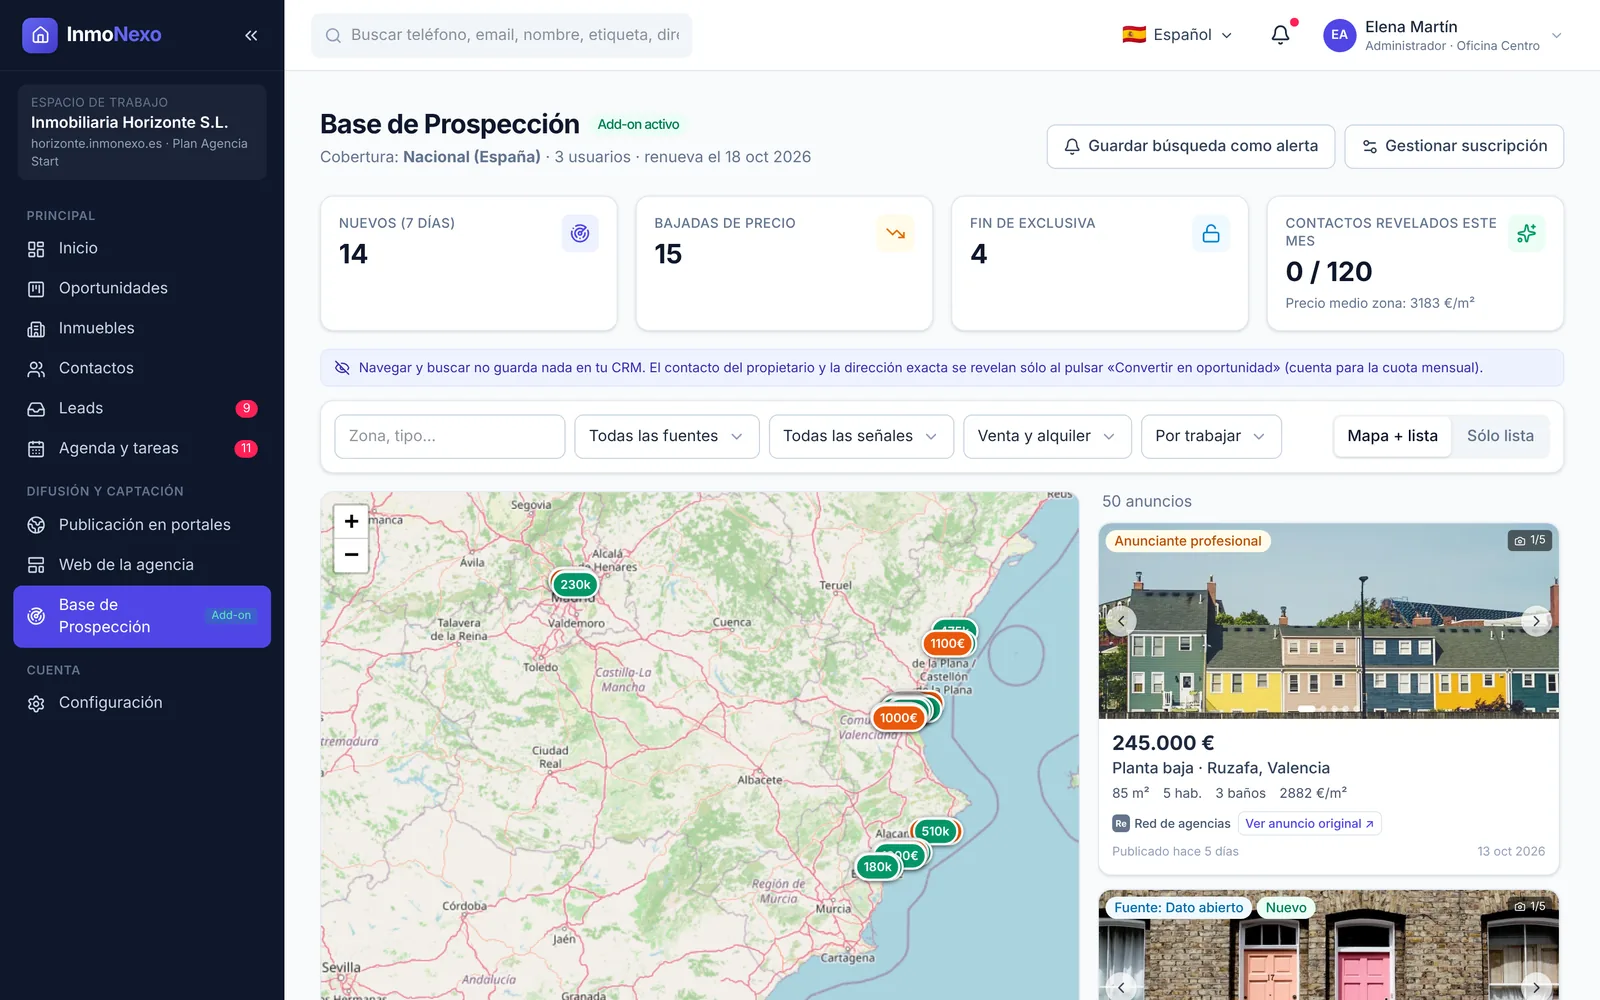This screenshot has height=1000, width=1600.
Task: Show previous photo of 245.000 € listing
Action: pyautogui.click(x=1121, y=621)
